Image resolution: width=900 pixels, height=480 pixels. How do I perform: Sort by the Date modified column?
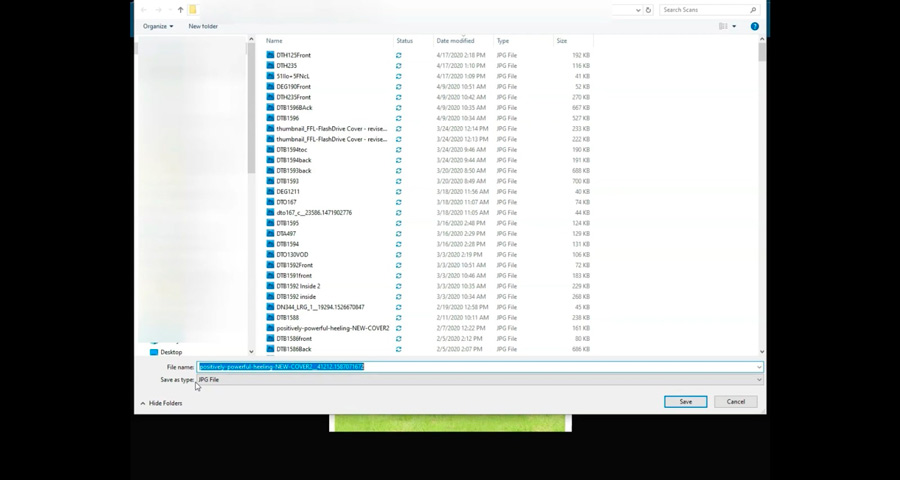click(455, 41)
